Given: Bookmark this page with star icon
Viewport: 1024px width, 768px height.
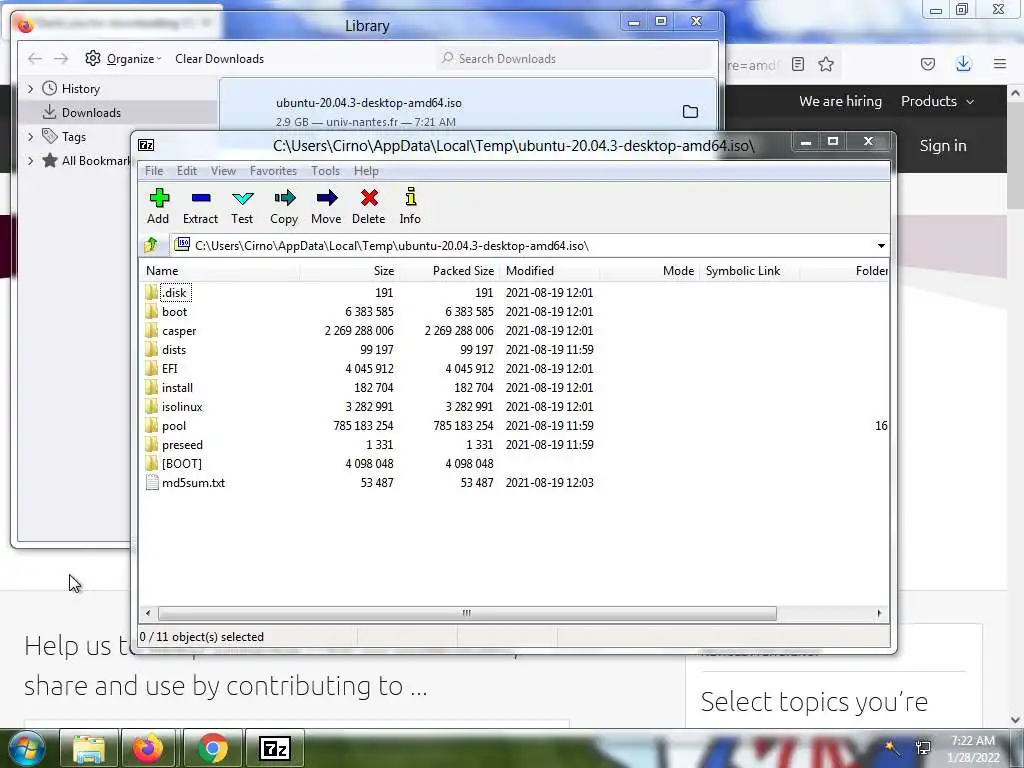Looking at the screenshot, I should tap(826, 64).
